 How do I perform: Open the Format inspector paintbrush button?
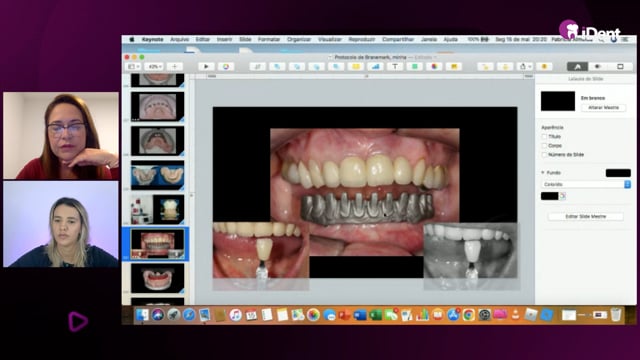click(578, 67)
